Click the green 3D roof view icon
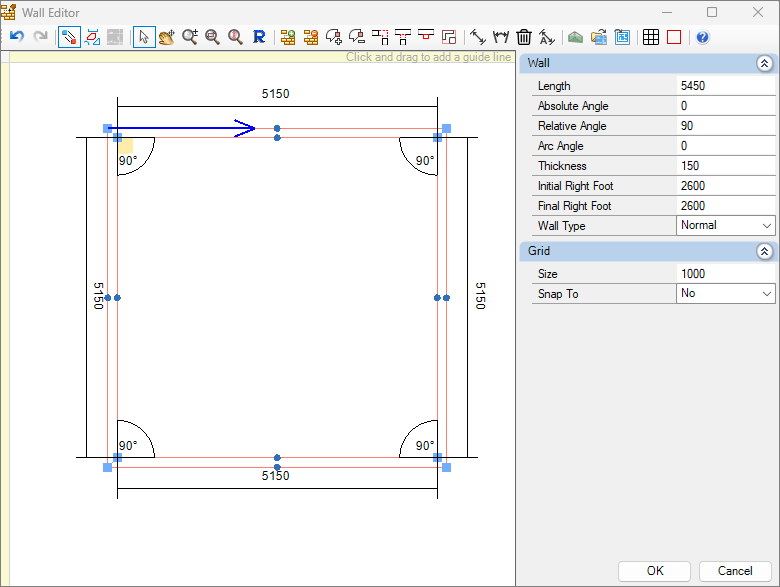Viewport: 780px width, 587px height. pos(576,37)
